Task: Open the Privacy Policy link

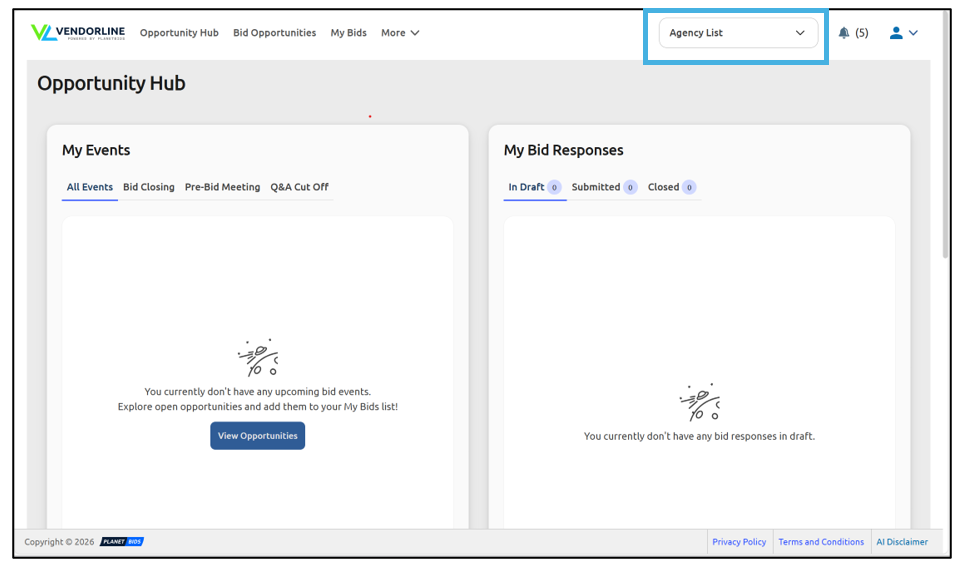Action: pos(739,542)
